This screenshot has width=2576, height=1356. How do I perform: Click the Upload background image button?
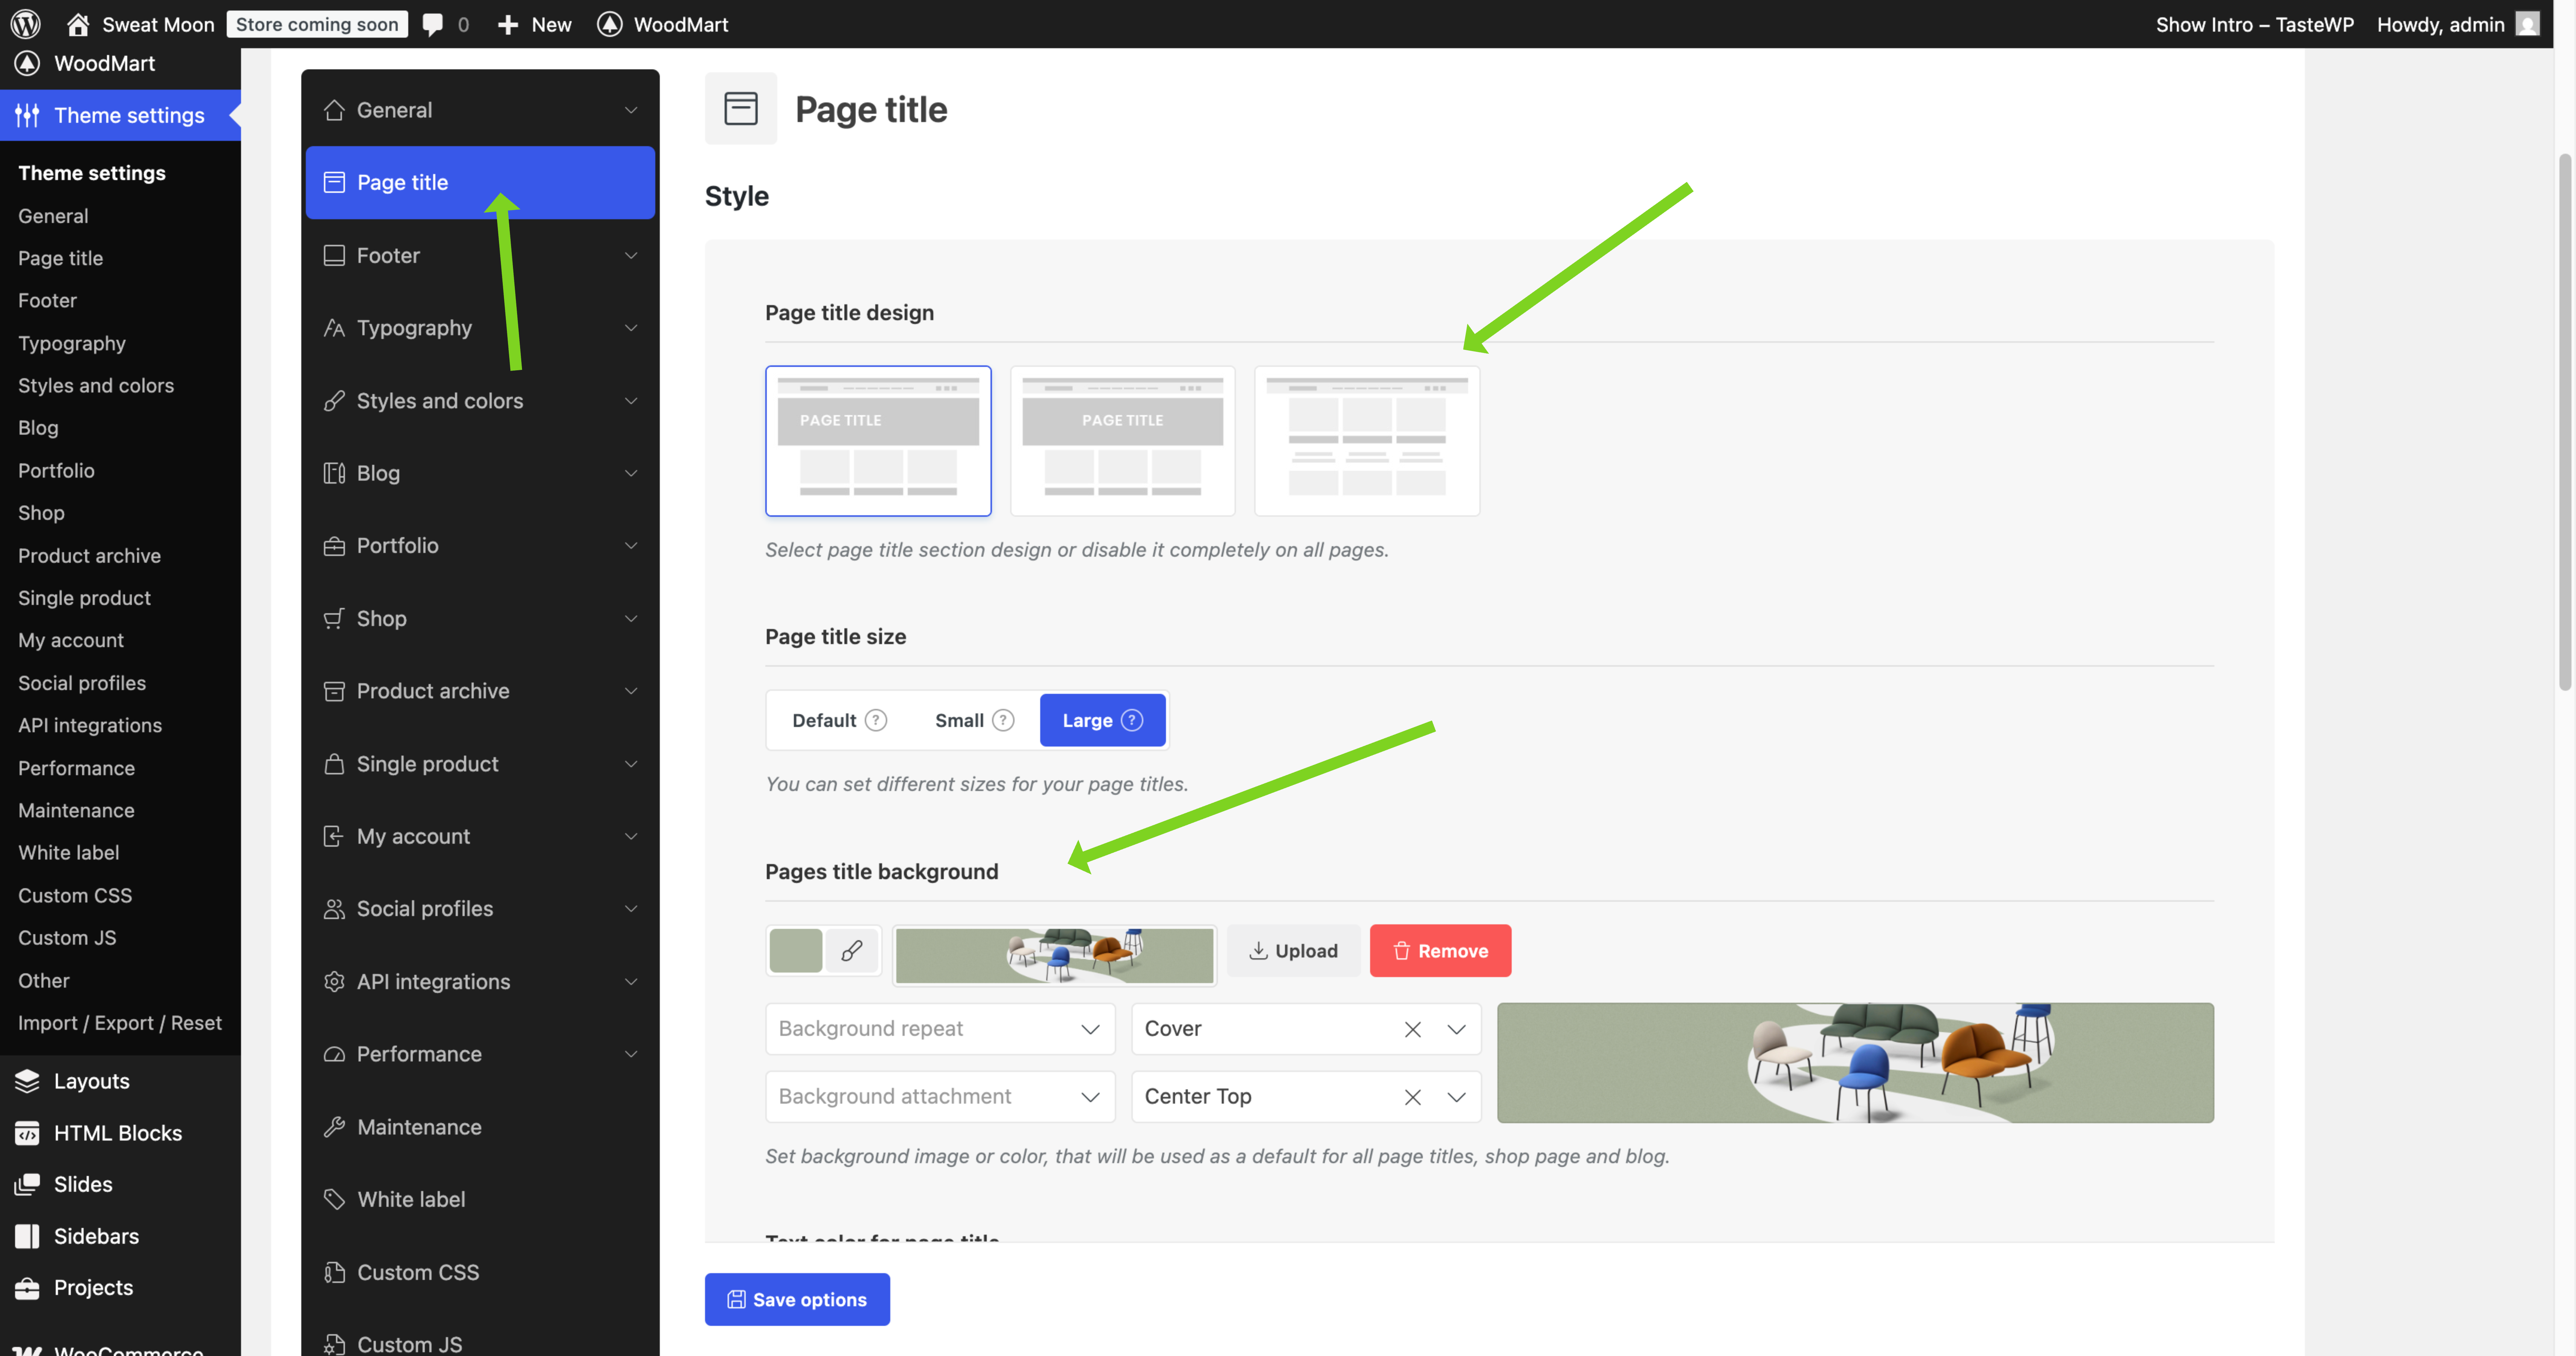point(1293,951)
